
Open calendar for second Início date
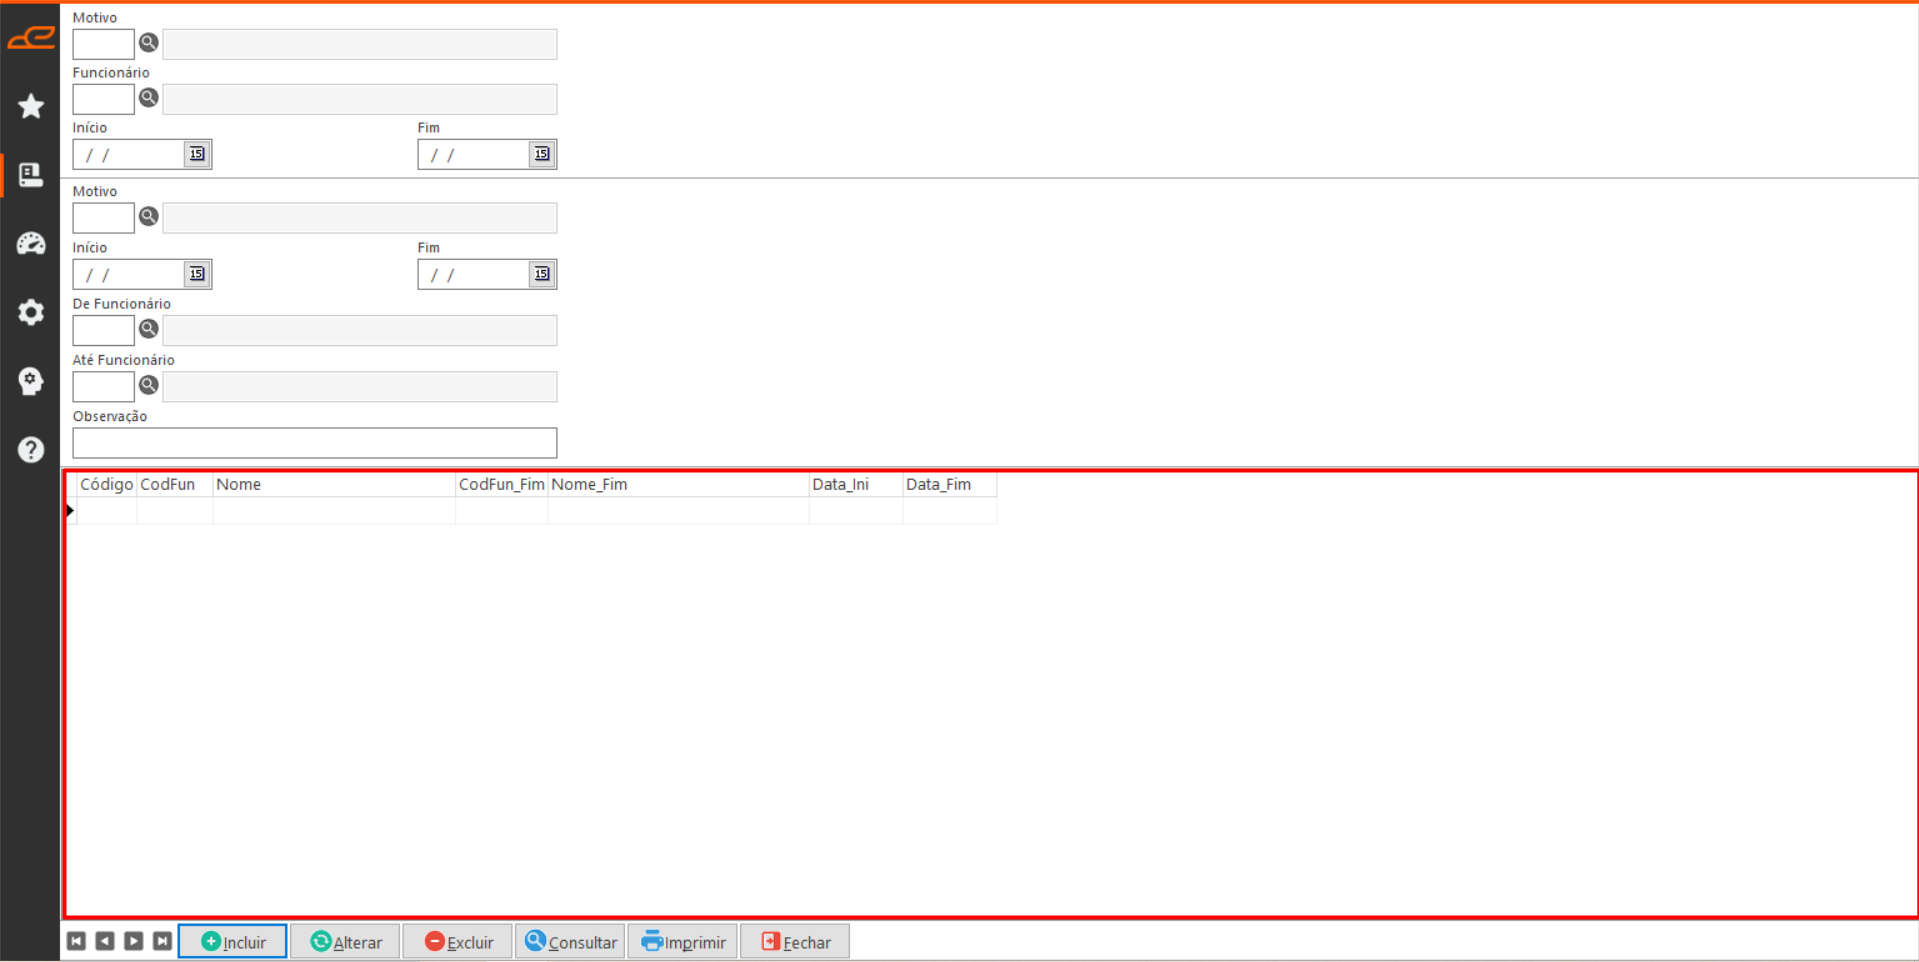click(197, 274)
